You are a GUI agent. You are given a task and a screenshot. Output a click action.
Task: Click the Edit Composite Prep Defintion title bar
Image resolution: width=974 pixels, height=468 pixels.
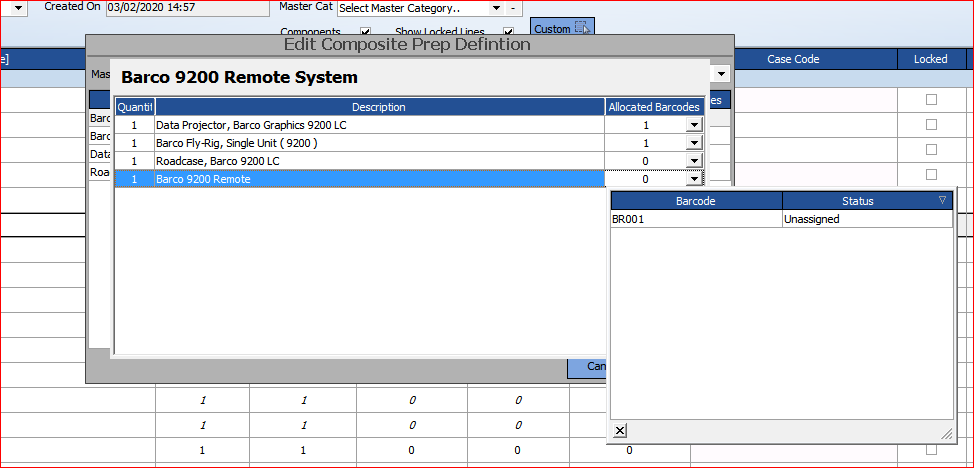409,45
